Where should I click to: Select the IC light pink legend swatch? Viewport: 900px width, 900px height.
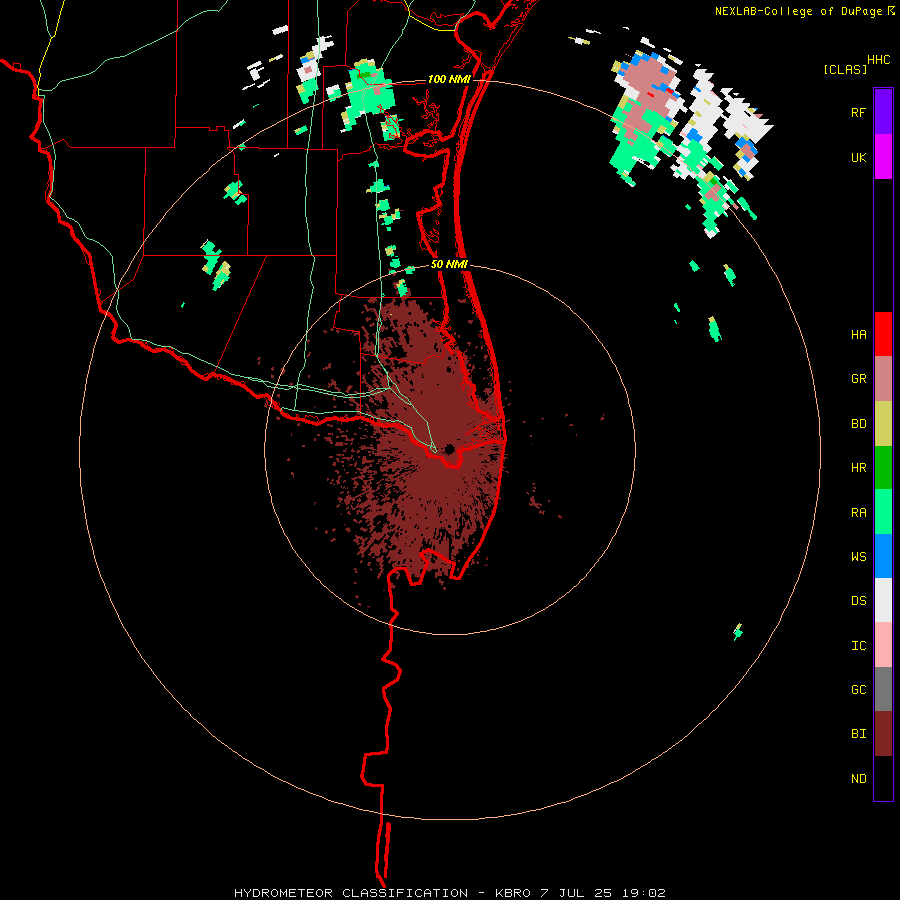click(x=883, y=645)
